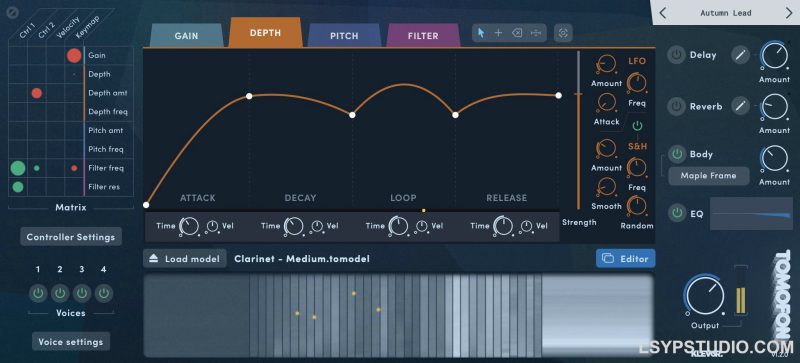Click the Controller Settings button

click(71, 237)
